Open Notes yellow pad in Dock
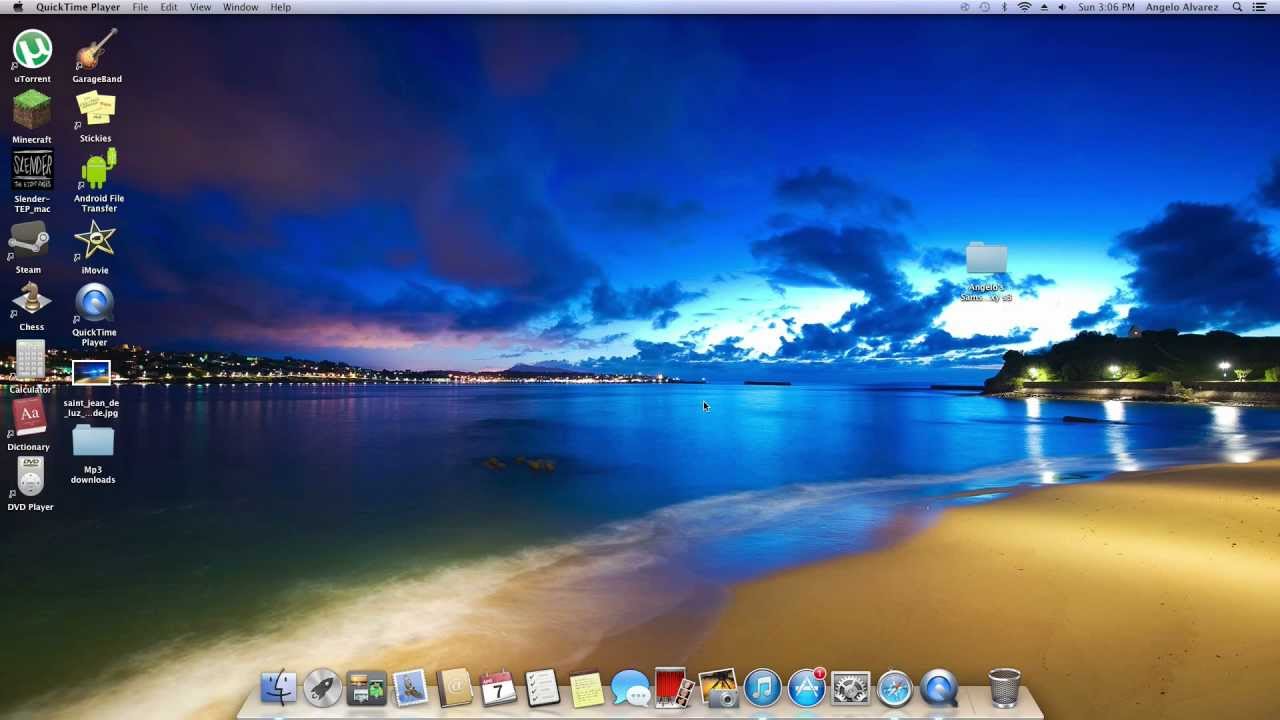This screenshot has width=1280, height=720. click(586, 688)
